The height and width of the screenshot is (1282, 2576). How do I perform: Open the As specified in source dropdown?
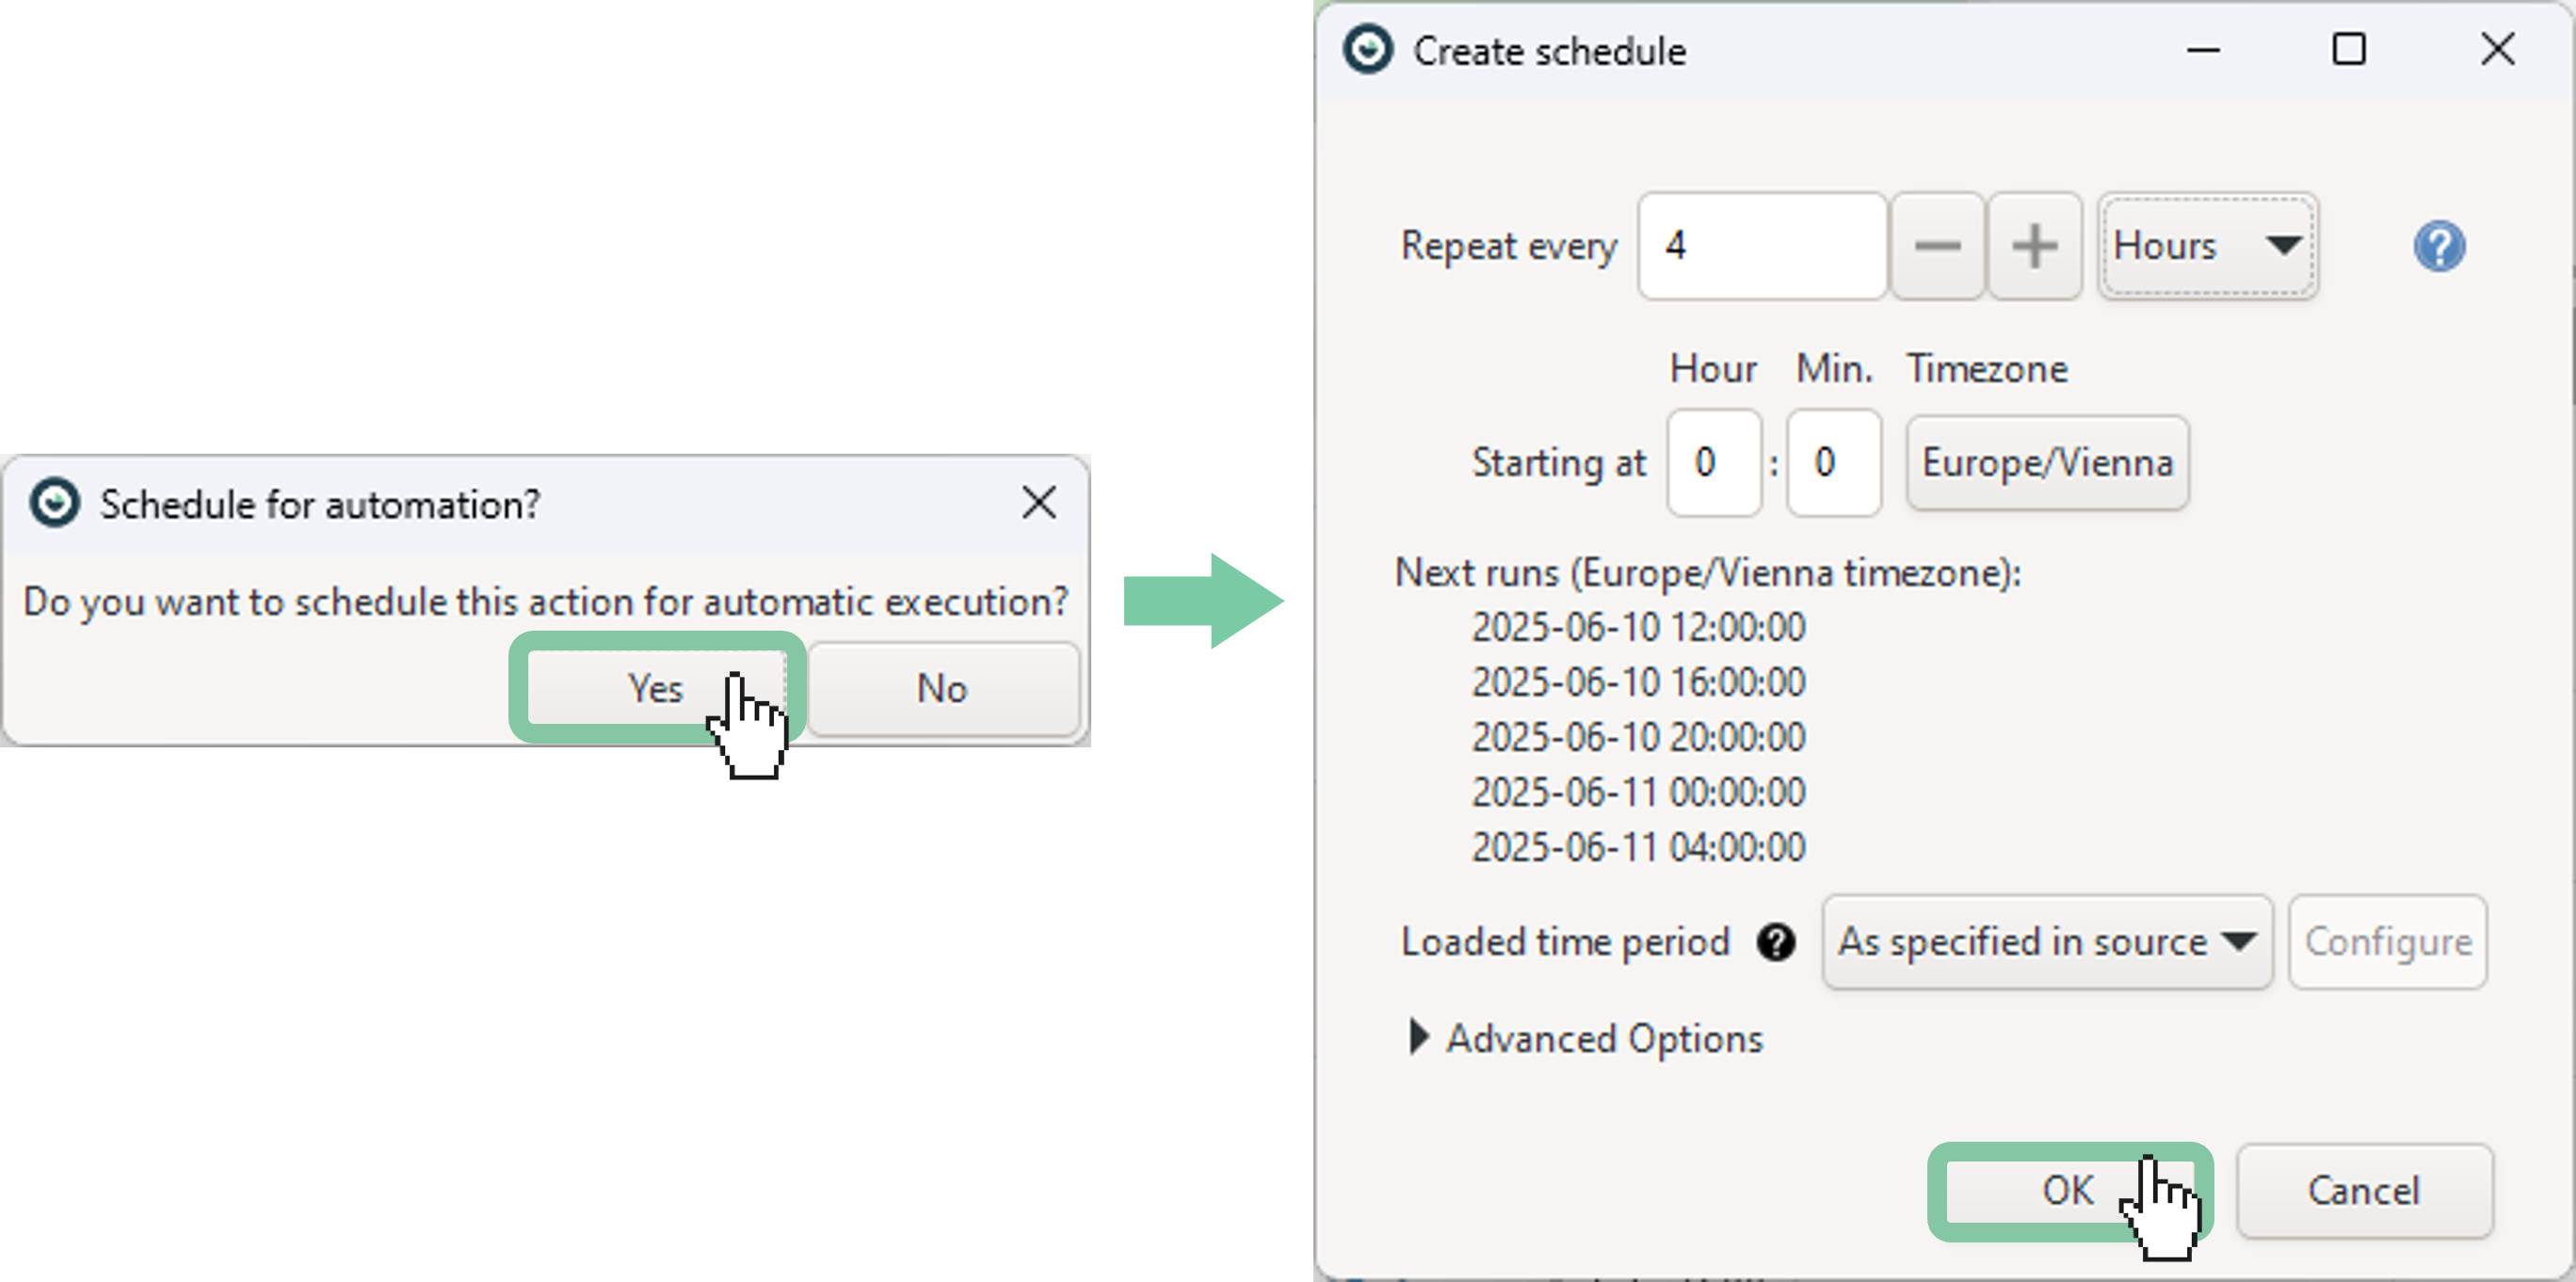(x=2046, y=942)
